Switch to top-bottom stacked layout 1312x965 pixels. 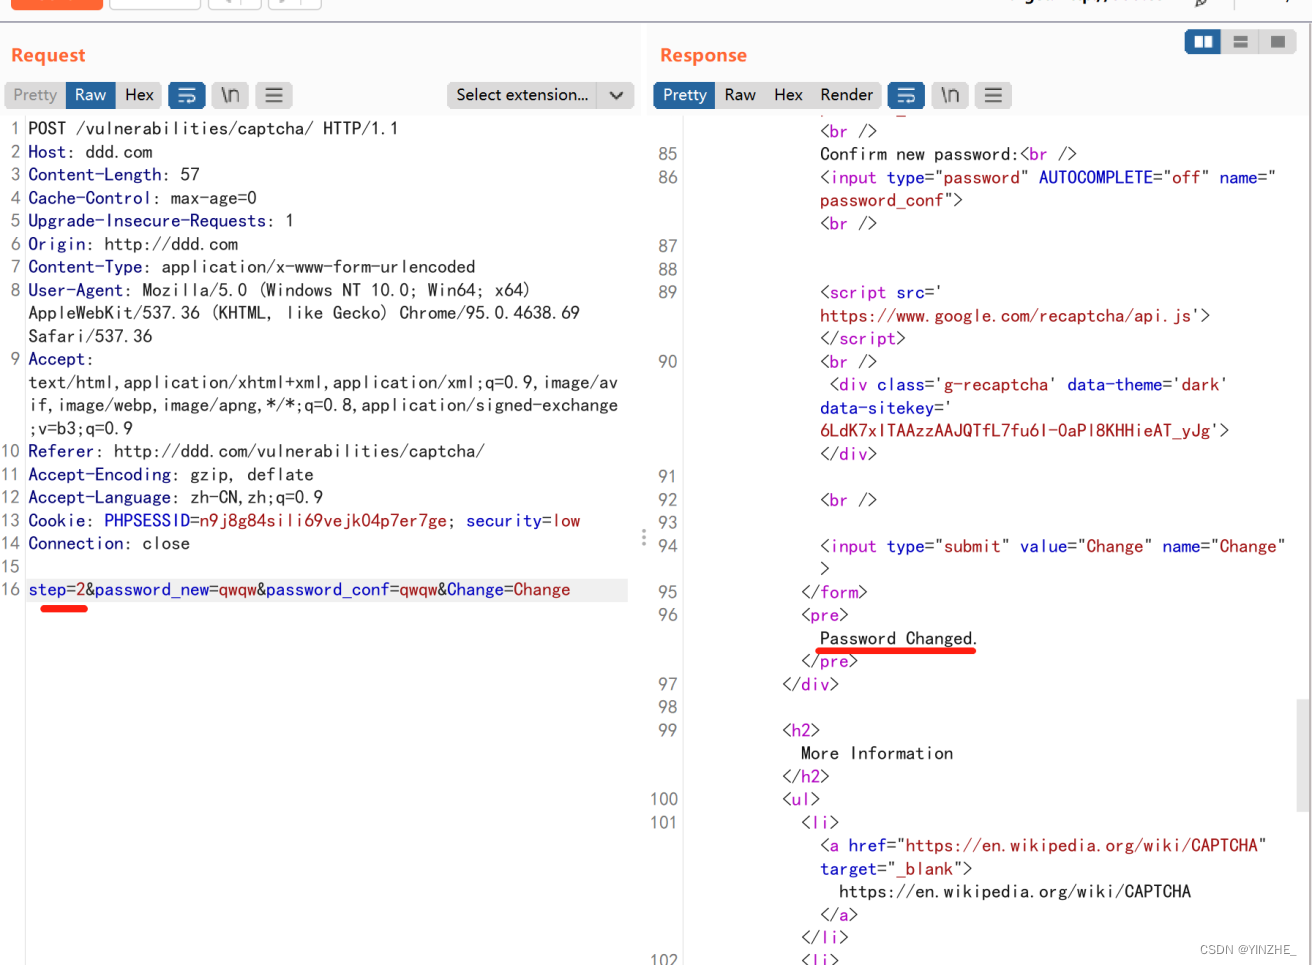[x=1240, y=41]
